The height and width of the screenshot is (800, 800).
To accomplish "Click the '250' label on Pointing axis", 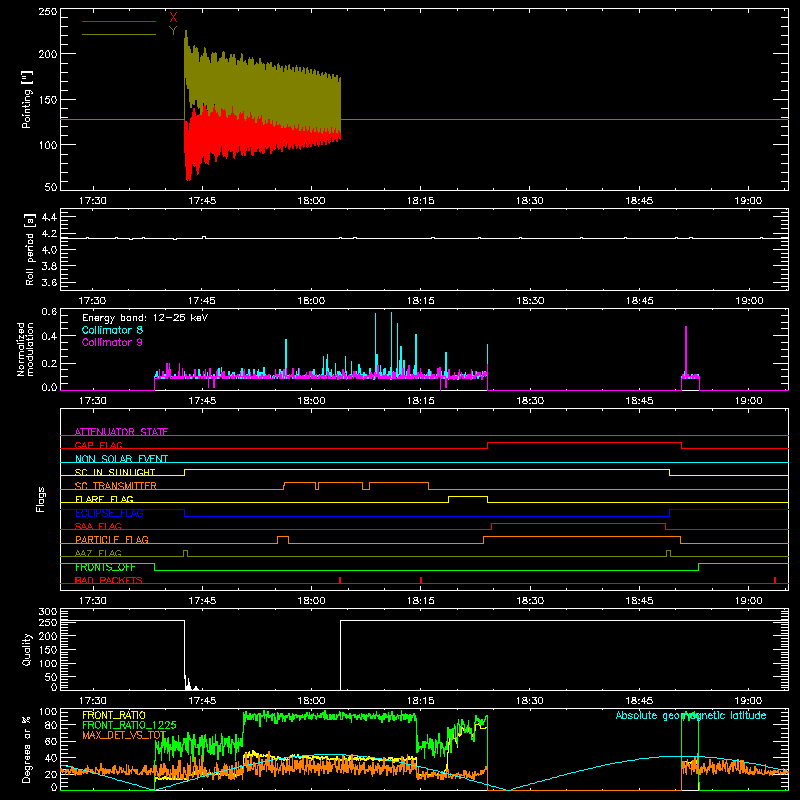I will (47, 12).
